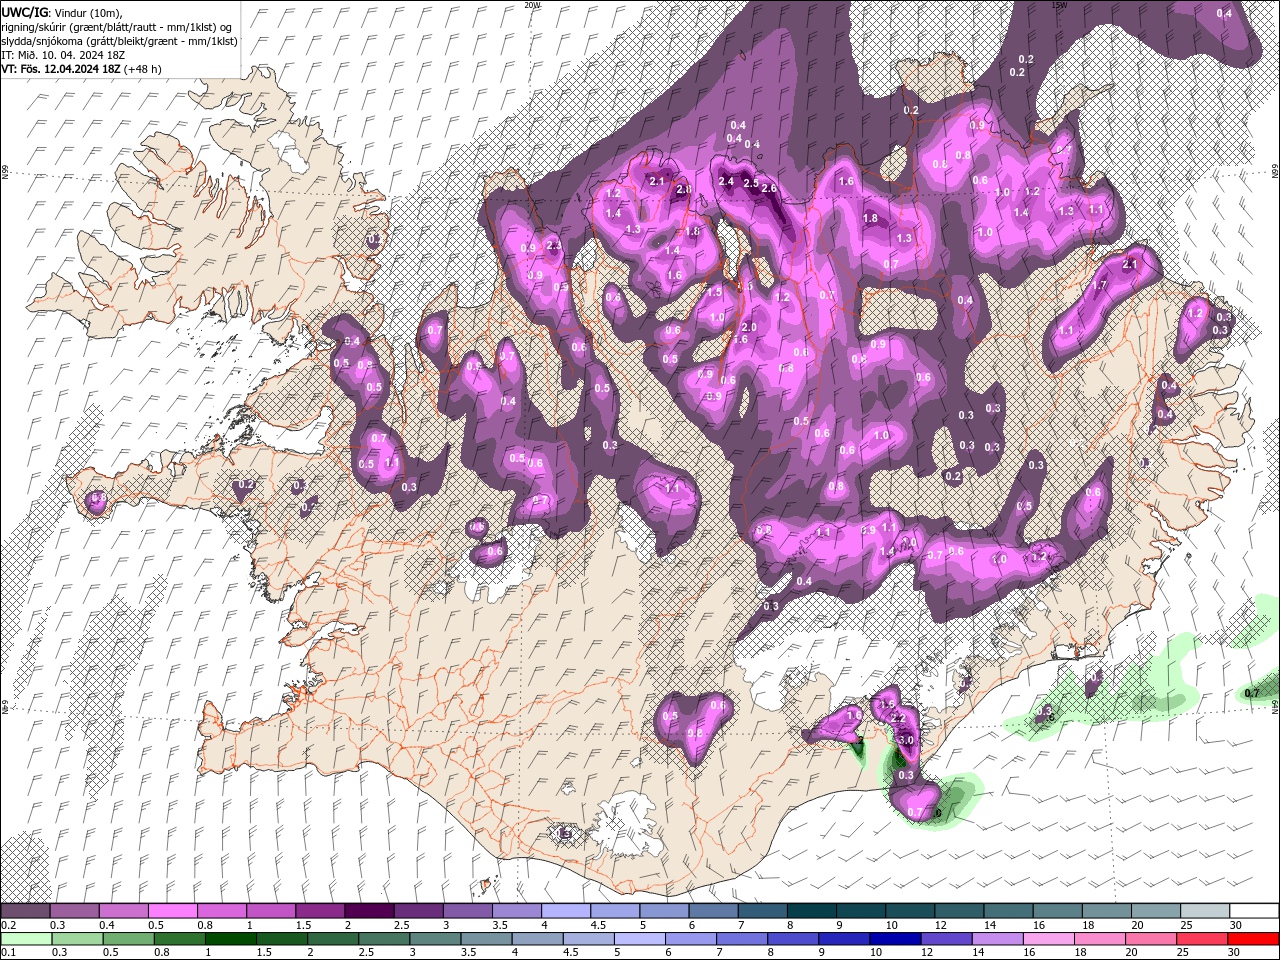Screen dimensions: 1280x960
Task: Click the 2.0 snowfall value on the map
Action: tap(749, 327)
